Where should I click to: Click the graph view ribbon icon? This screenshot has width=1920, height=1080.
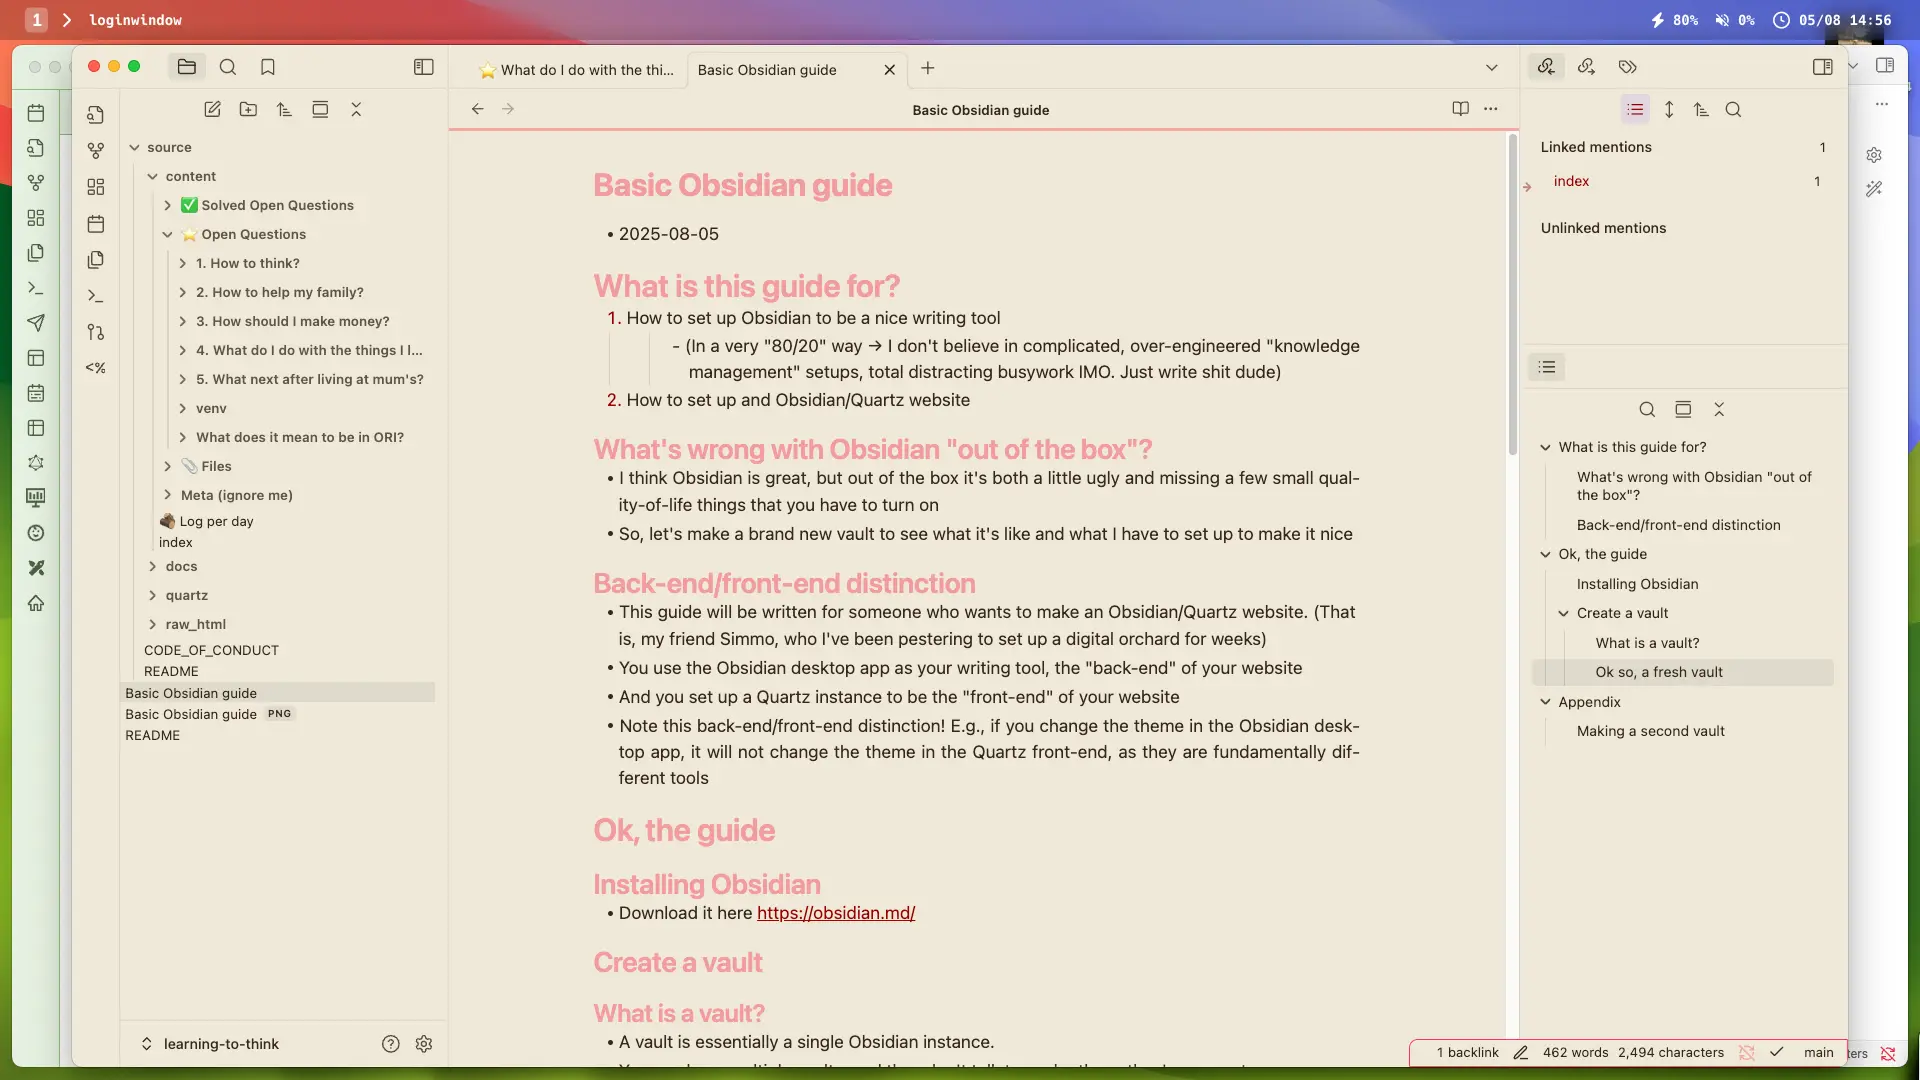pyautogui.click(x=96, y=151)
